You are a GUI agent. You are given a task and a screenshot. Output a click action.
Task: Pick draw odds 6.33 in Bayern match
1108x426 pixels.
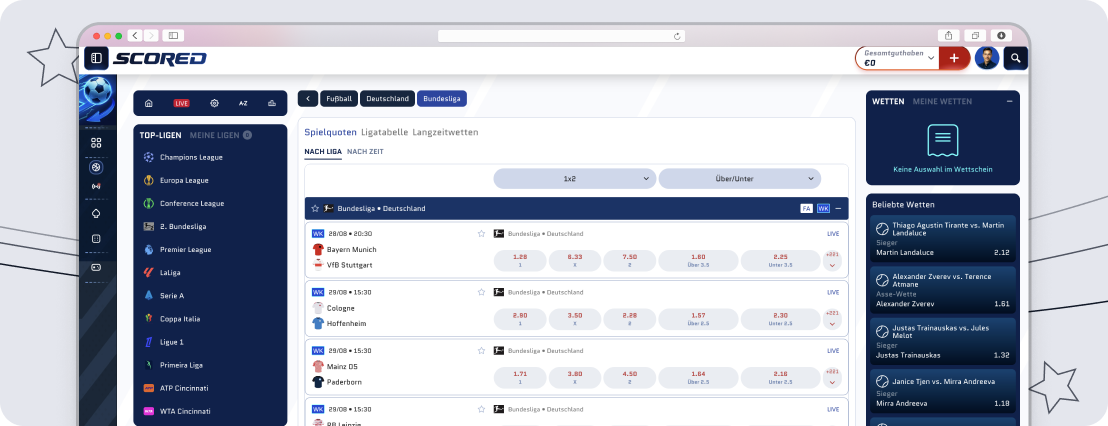pos(574,261)
